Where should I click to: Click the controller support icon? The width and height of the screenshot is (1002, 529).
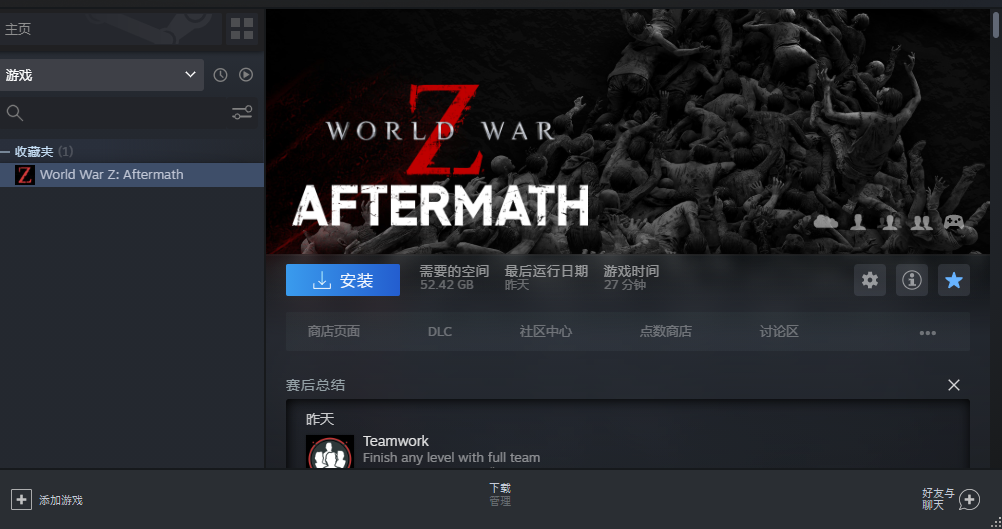pyautogui.click(x=954, y=222)
